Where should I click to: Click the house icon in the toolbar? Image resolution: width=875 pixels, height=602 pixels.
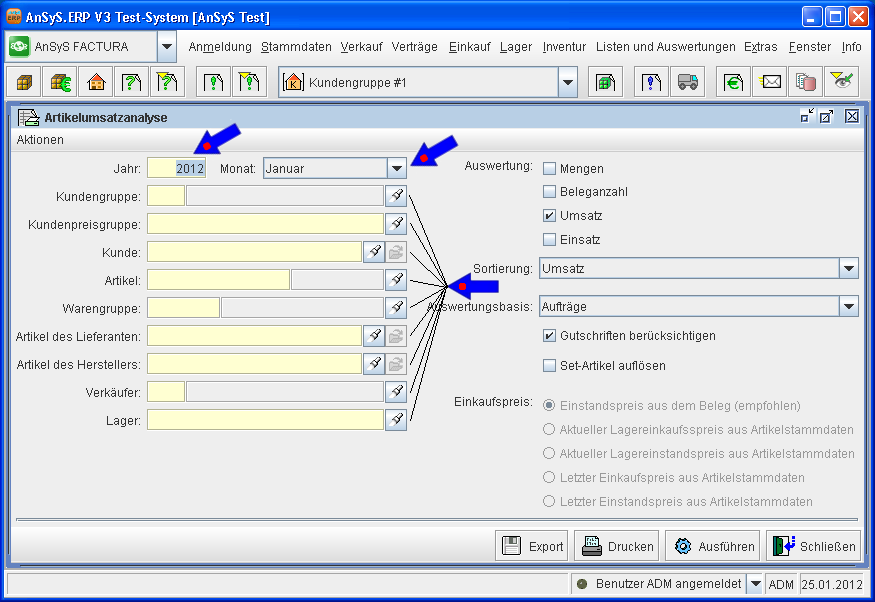click(96, 82)
